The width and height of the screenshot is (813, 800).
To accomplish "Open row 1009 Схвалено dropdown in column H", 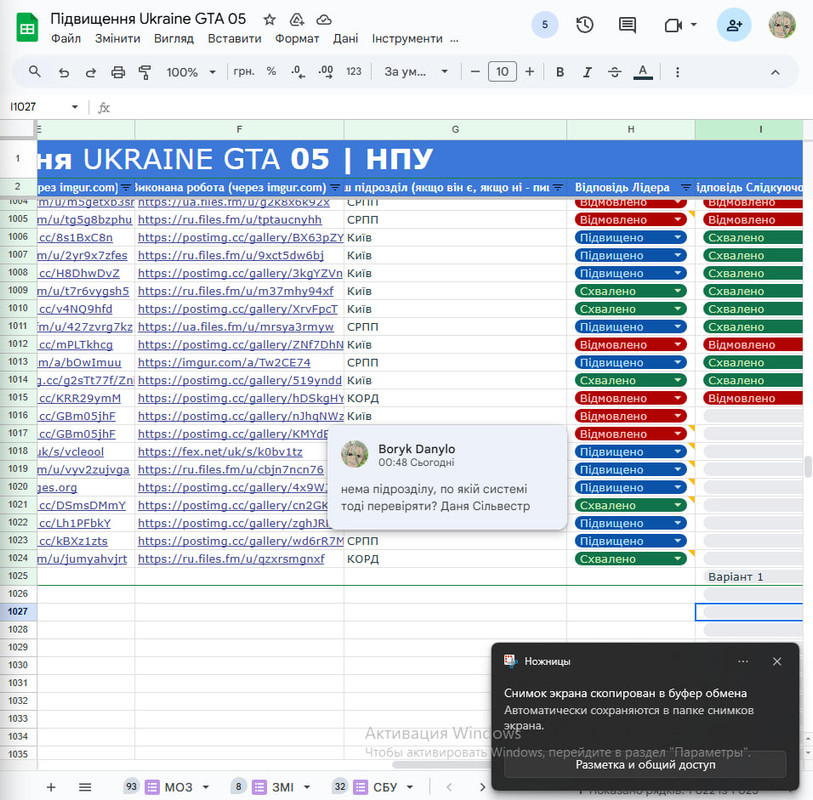I will 678,291.
